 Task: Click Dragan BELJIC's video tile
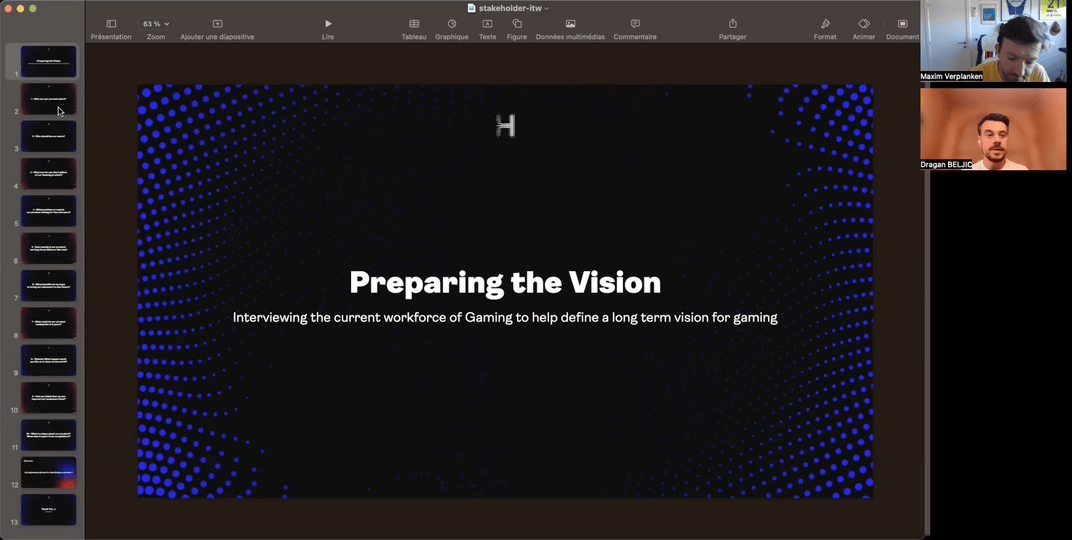tap(993, 129)
